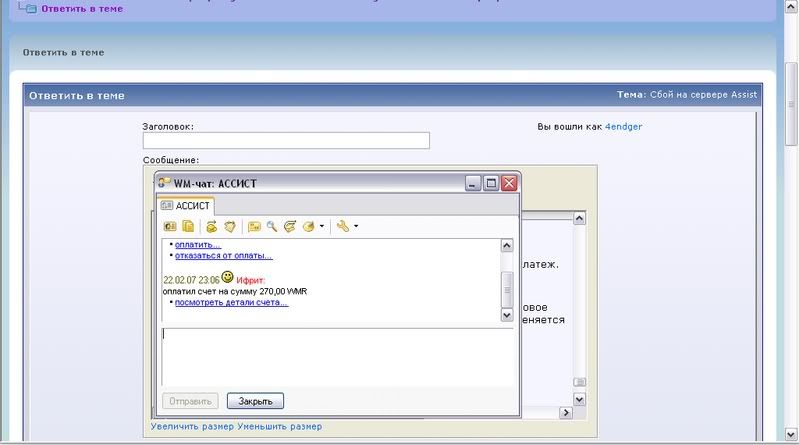The height and width of the screenshot is (445, 799).
Task: Click the Отправить button
Action: 190,401
